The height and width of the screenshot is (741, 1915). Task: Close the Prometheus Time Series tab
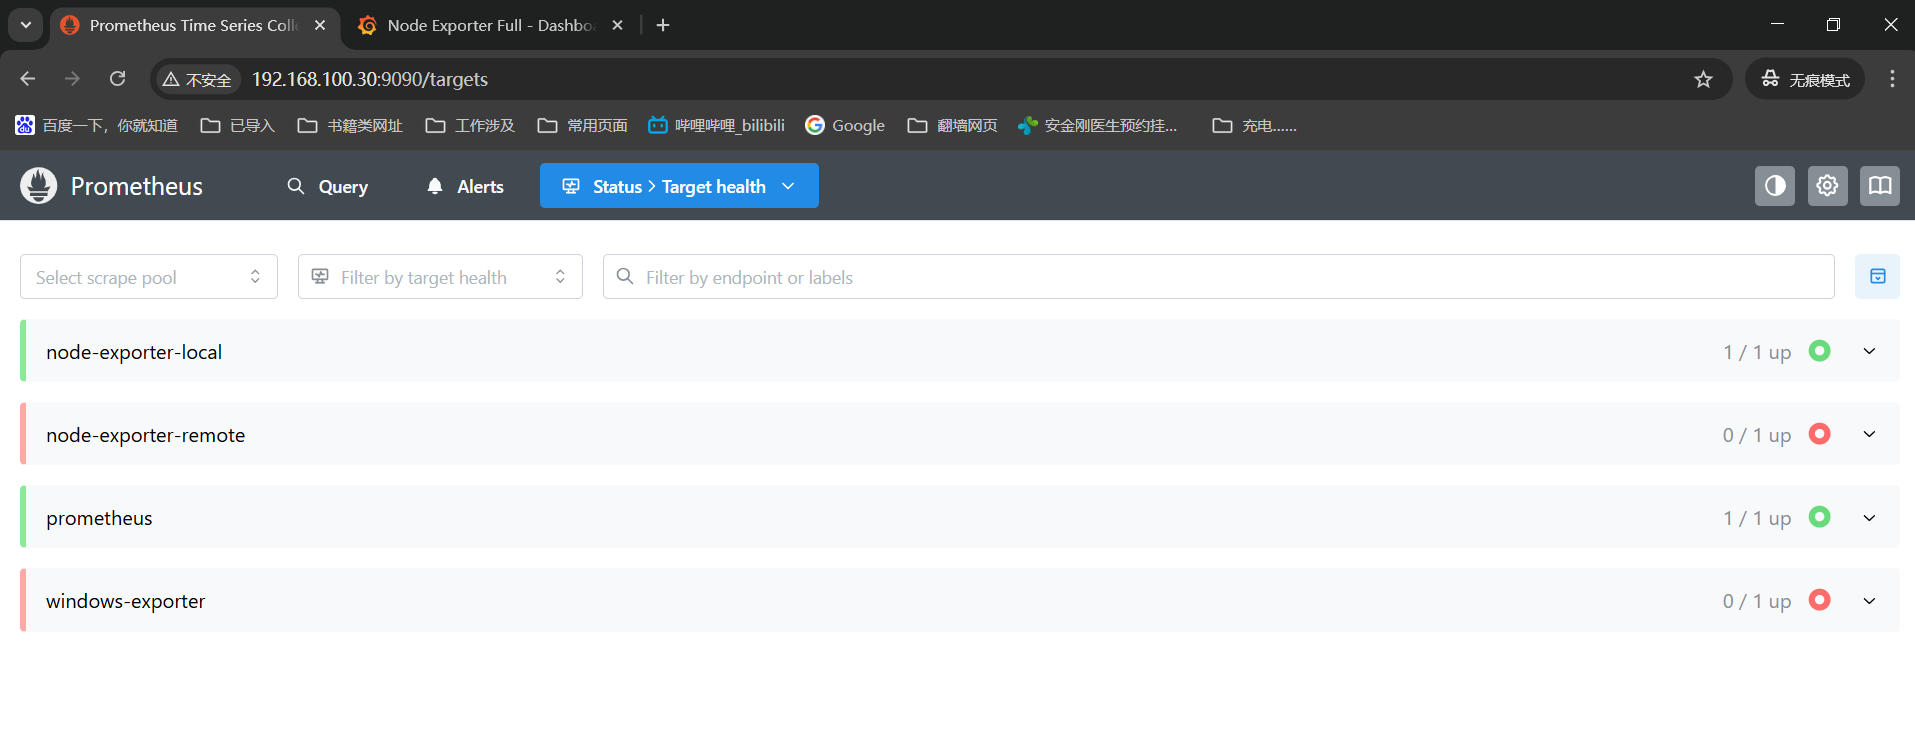[320, 25]
